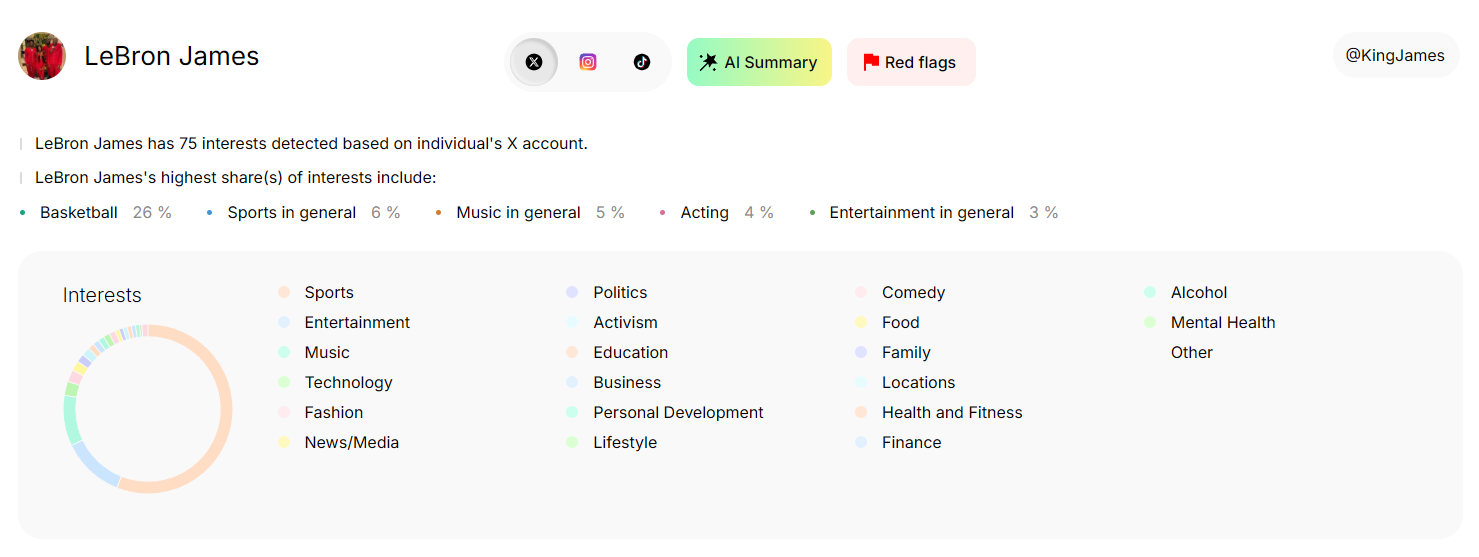Select the X (Twitter) platform icon

pyautogui.click(x=534, y=62)
